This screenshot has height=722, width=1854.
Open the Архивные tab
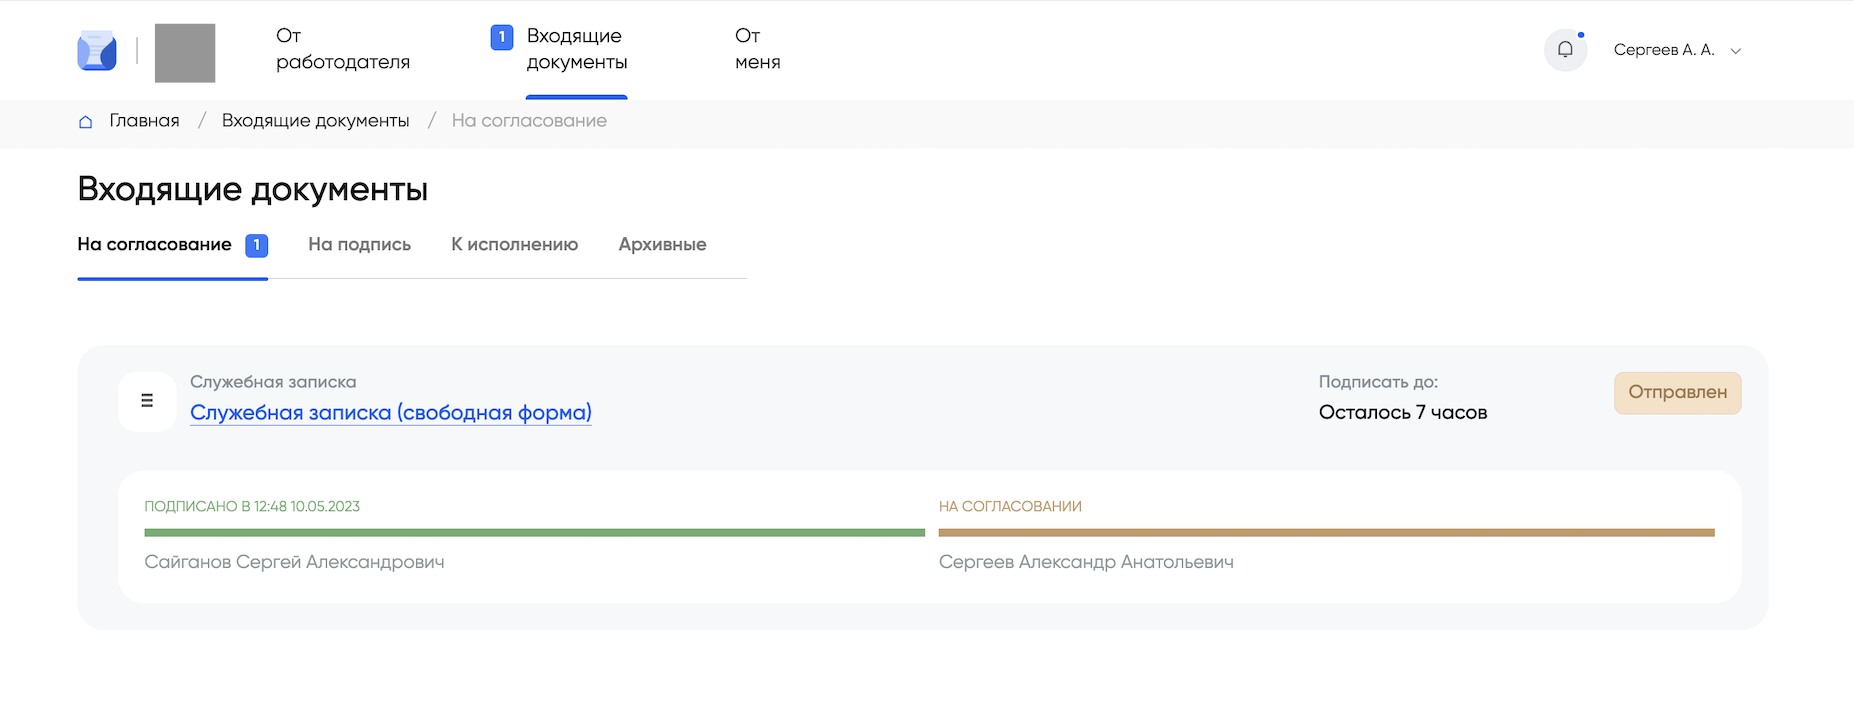click(x=662, y=245)
